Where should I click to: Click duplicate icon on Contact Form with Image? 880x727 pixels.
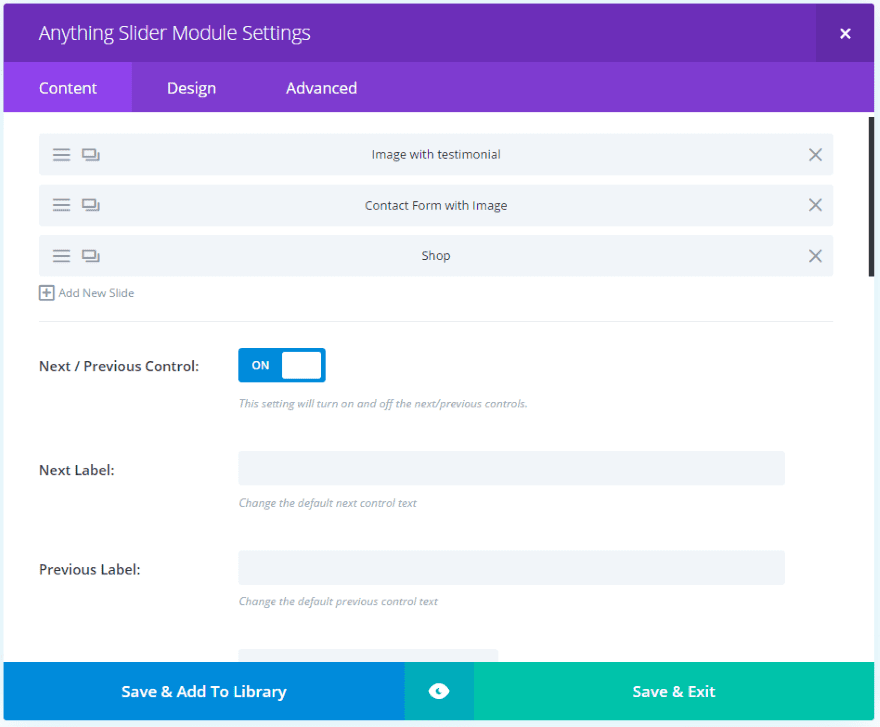pos(91,205)
